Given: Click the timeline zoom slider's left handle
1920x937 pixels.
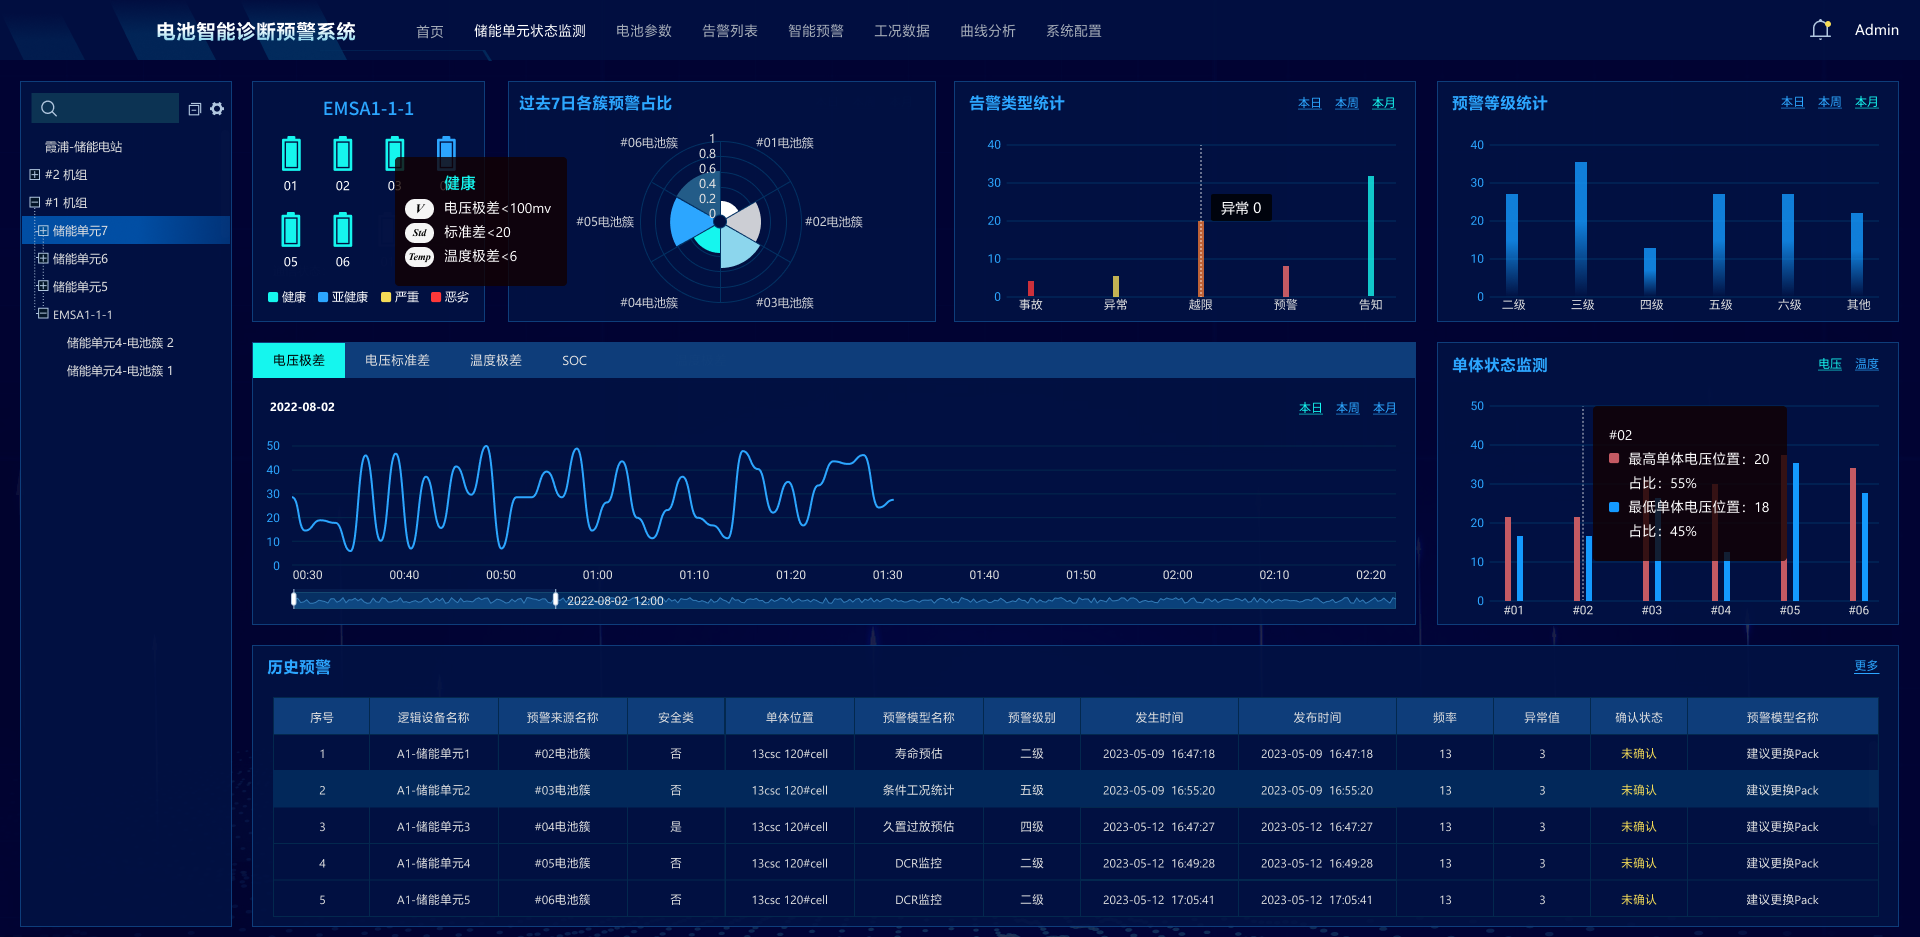Looking at the screenshot, I should [294, 599].
